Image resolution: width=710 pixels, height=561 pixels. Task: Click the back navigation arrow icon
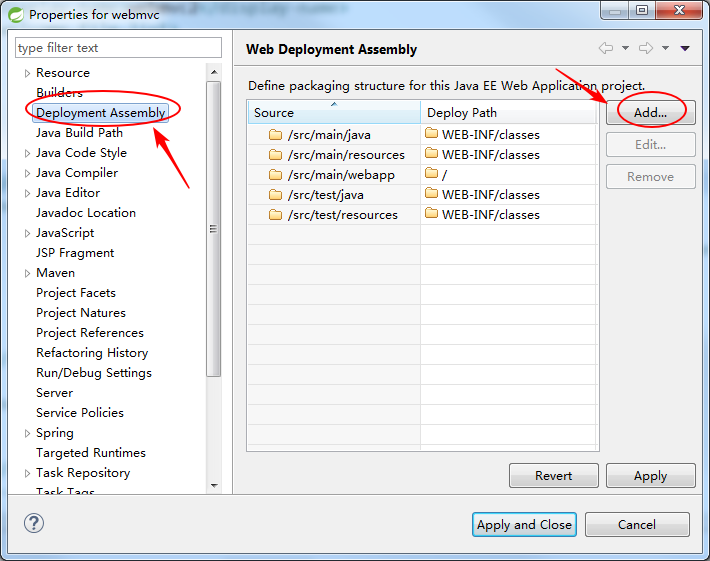pyautogui.click(x=605, y=48)
